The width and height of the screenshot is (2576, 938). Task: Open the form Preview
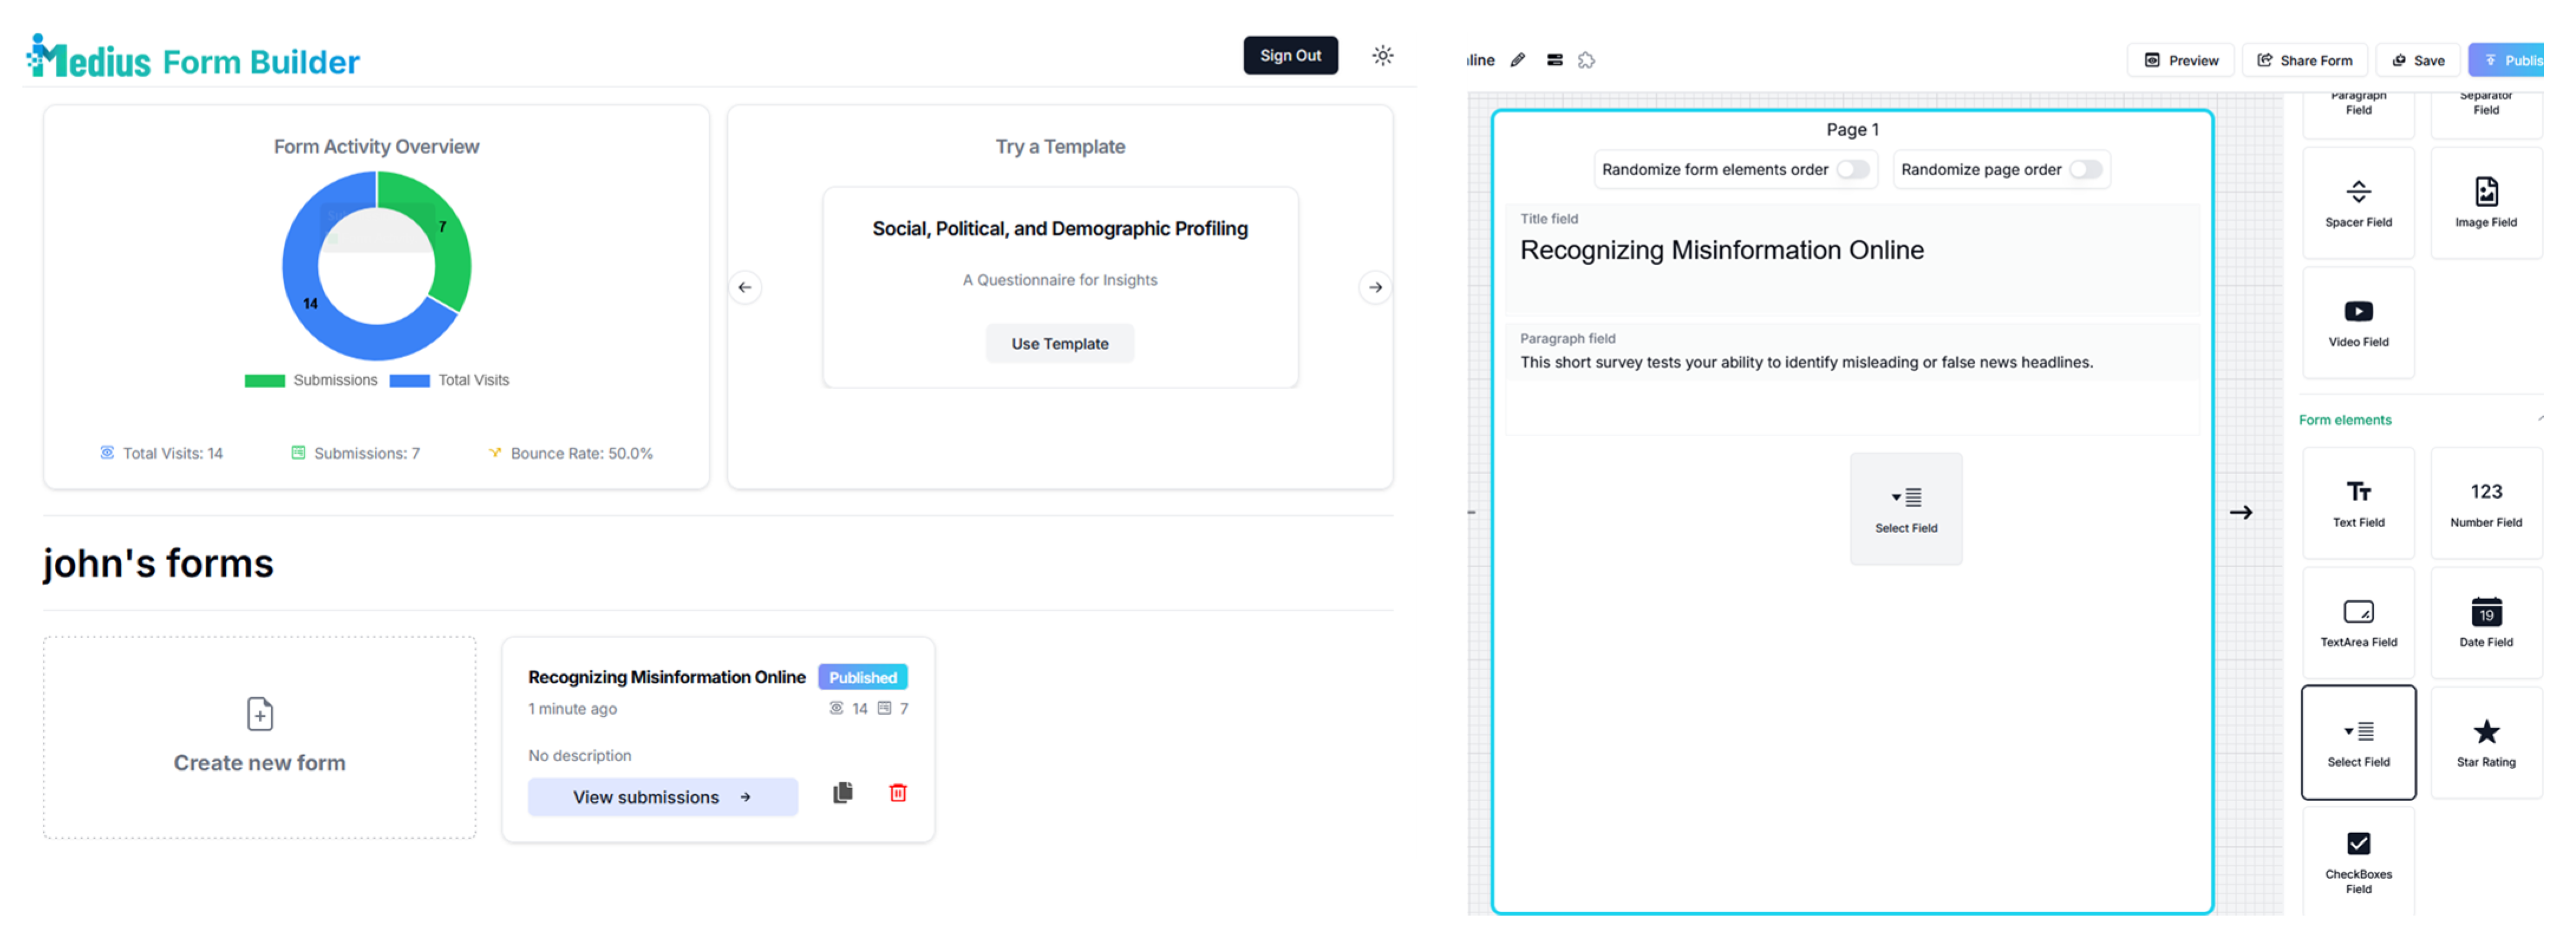click(2181, 61)
